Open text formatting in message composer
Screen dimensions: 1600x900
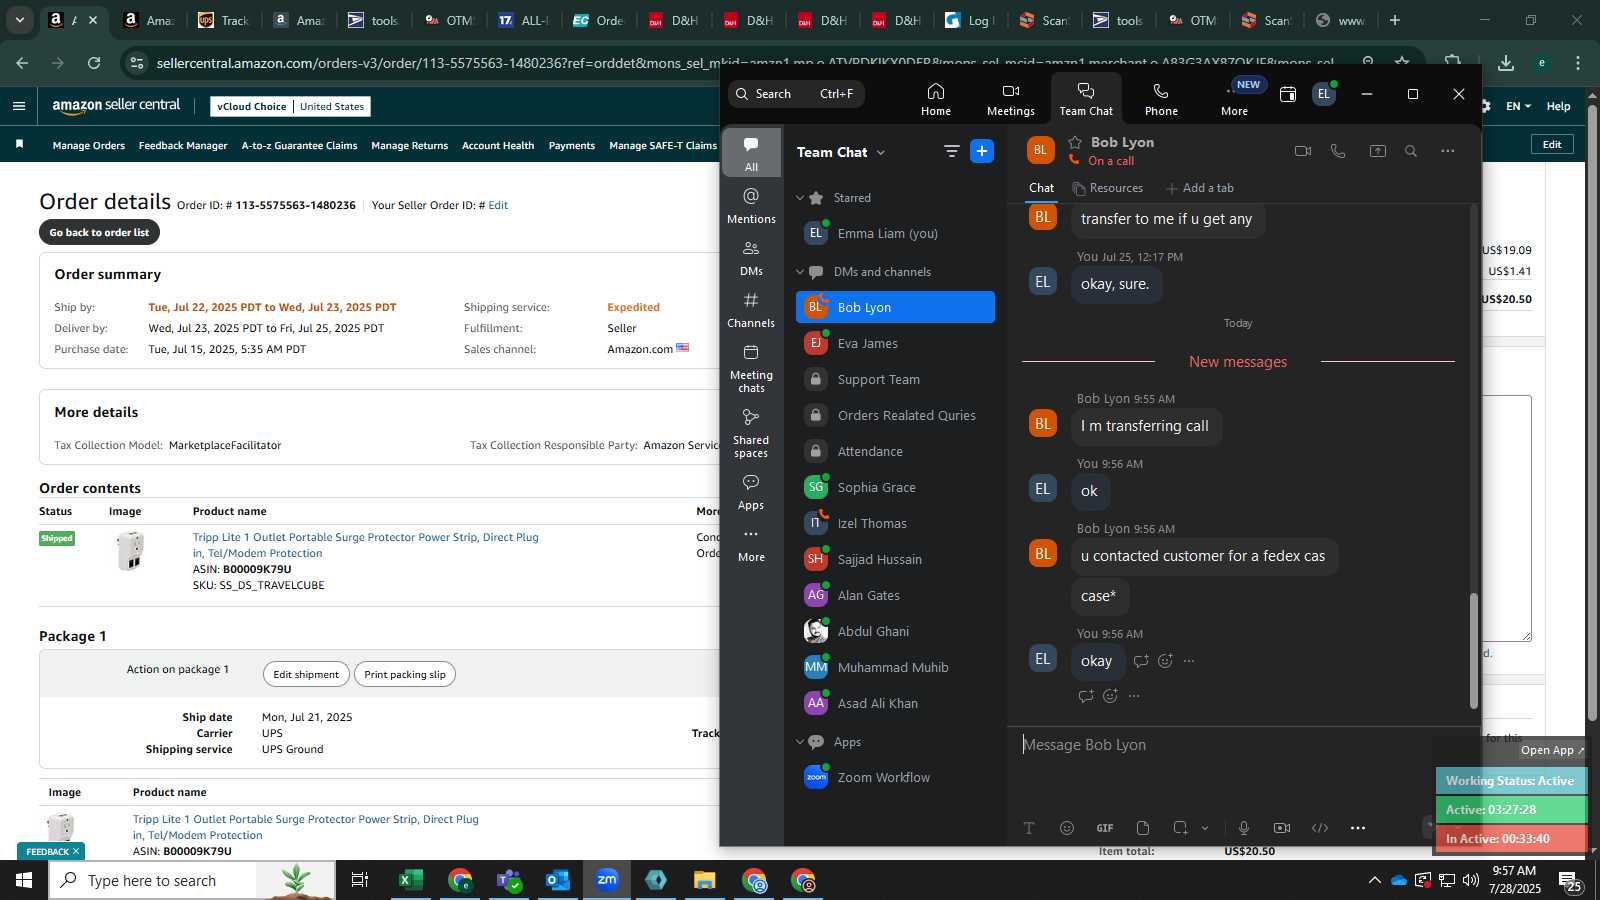coord(1028,828)
